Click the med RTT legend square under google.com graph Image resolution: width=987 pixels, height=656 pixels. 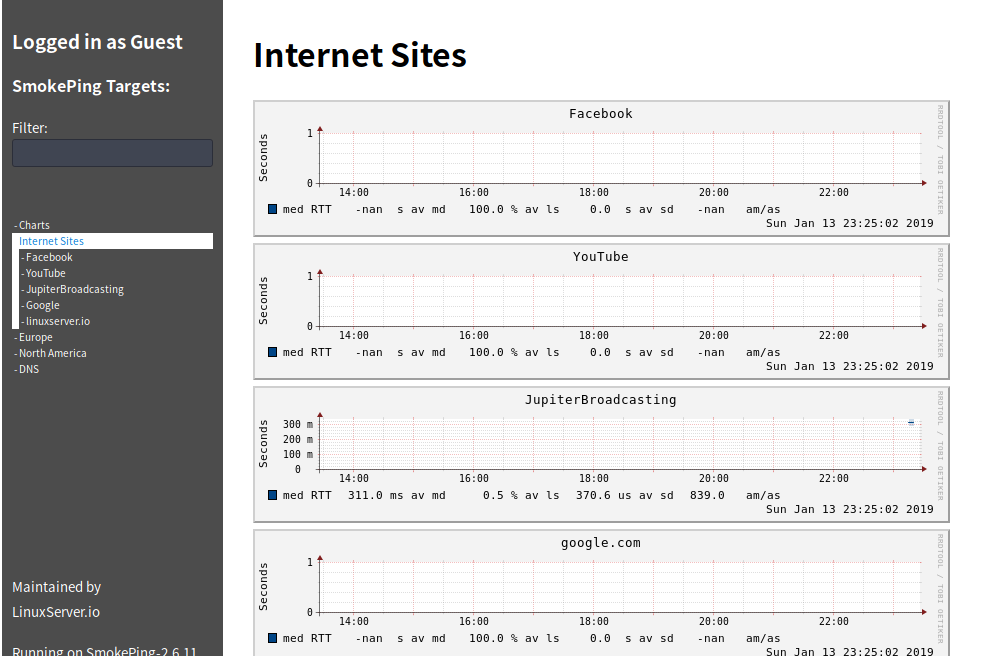pos(270,637)
